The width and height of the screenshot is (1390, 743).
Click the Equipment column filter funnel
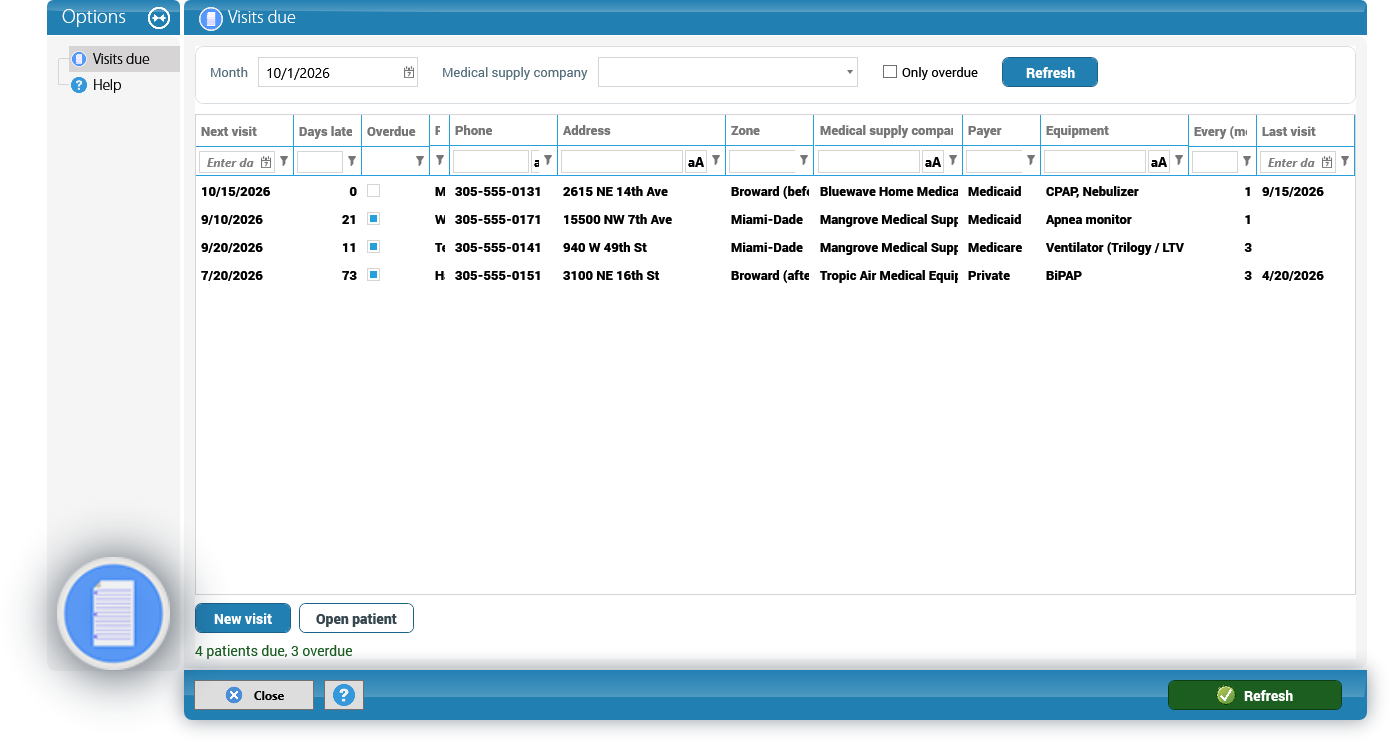click(1179, 161)
